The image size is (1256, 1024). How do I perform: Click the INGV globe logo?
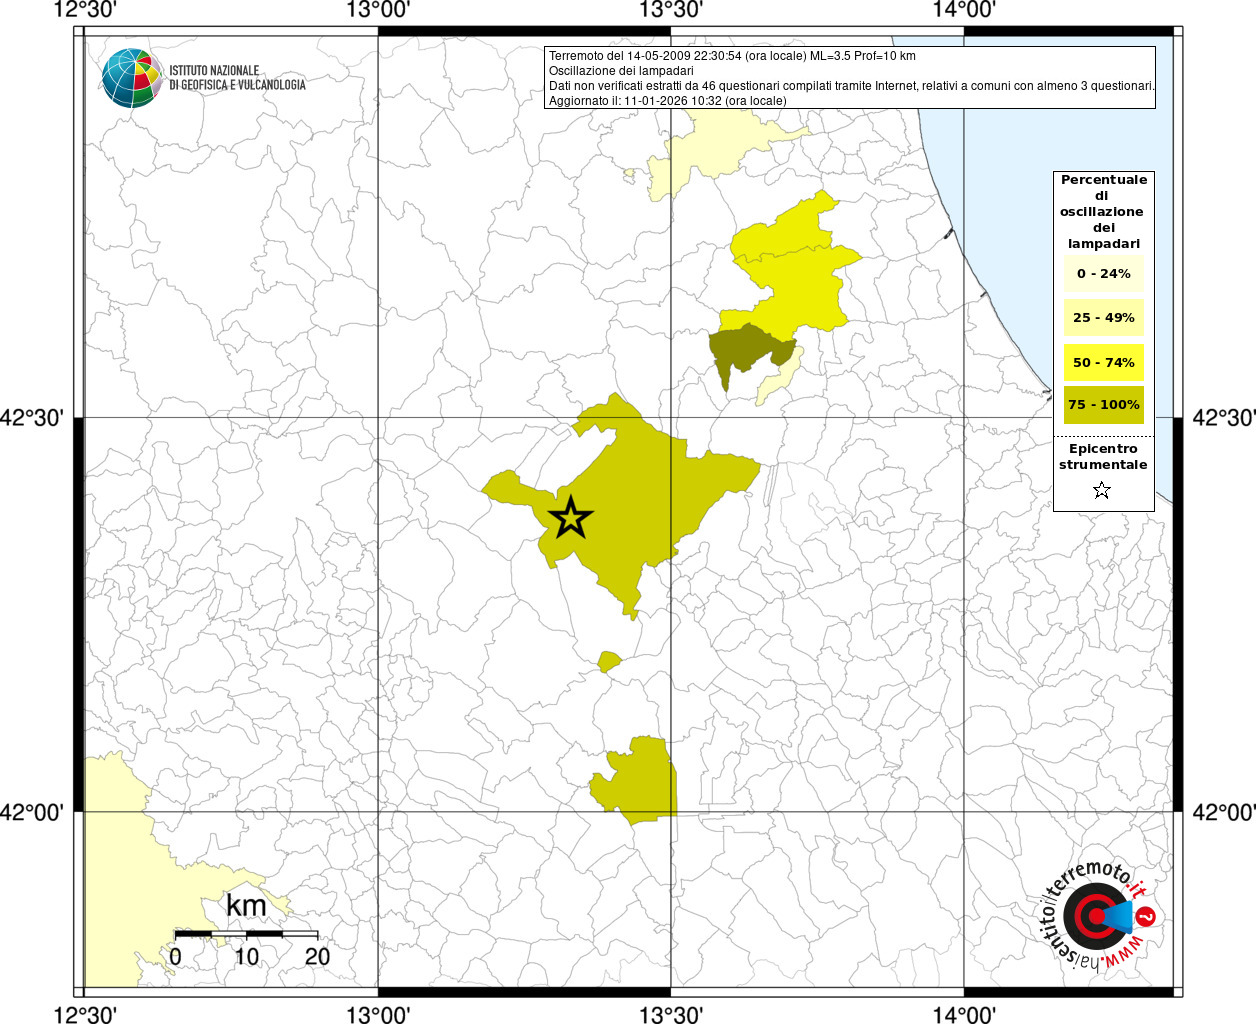pos(132,78)
